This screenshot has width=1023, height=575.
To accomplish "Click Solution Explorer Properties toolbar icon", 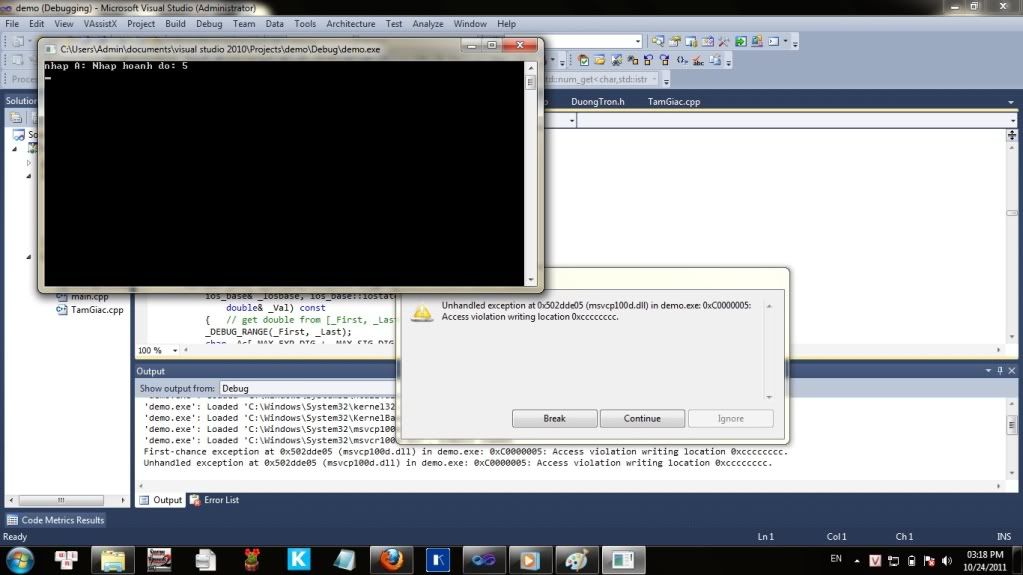I will click(16, 117).
